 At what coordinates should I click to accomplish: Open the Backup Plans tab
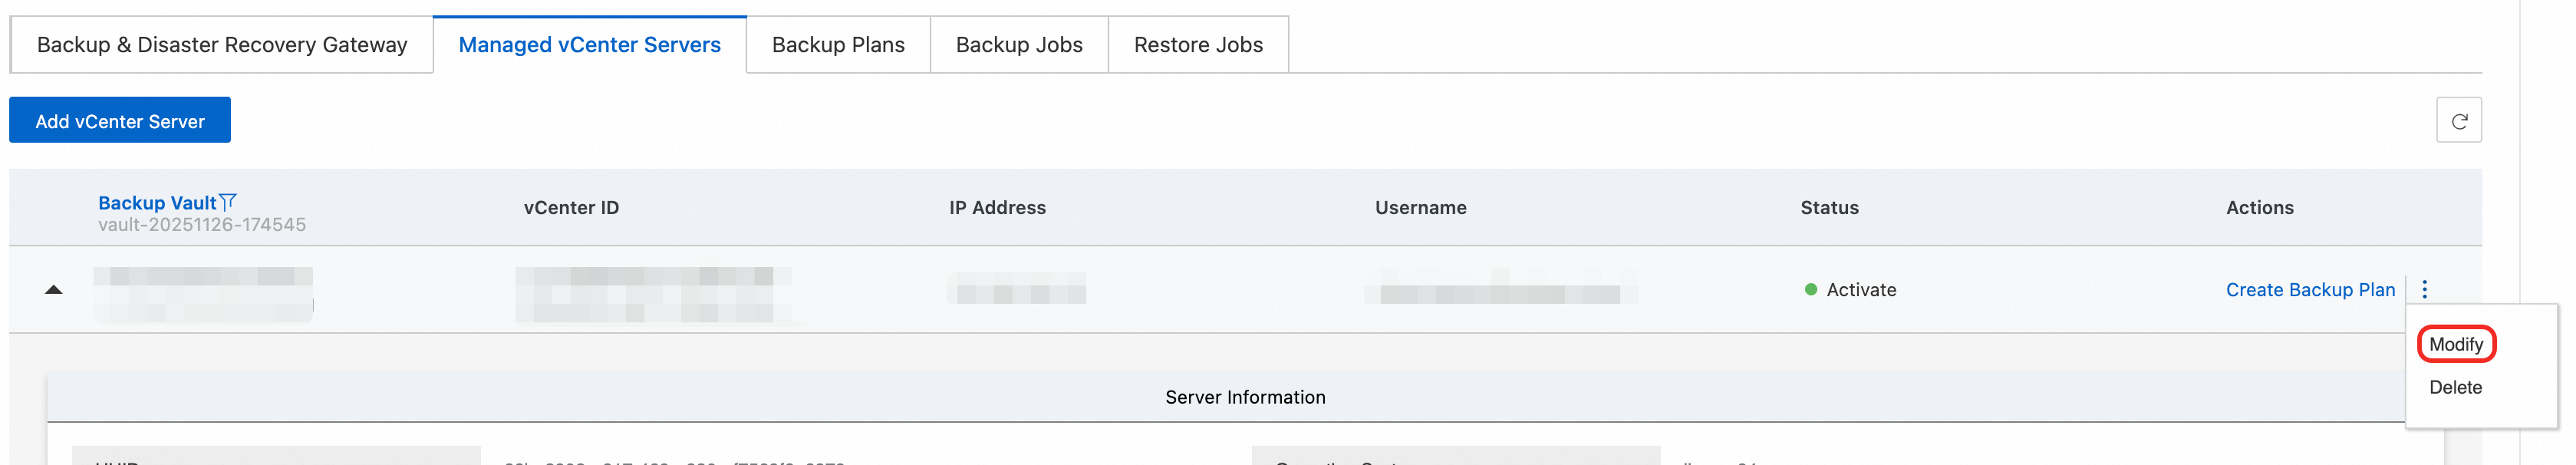[838, 45]
